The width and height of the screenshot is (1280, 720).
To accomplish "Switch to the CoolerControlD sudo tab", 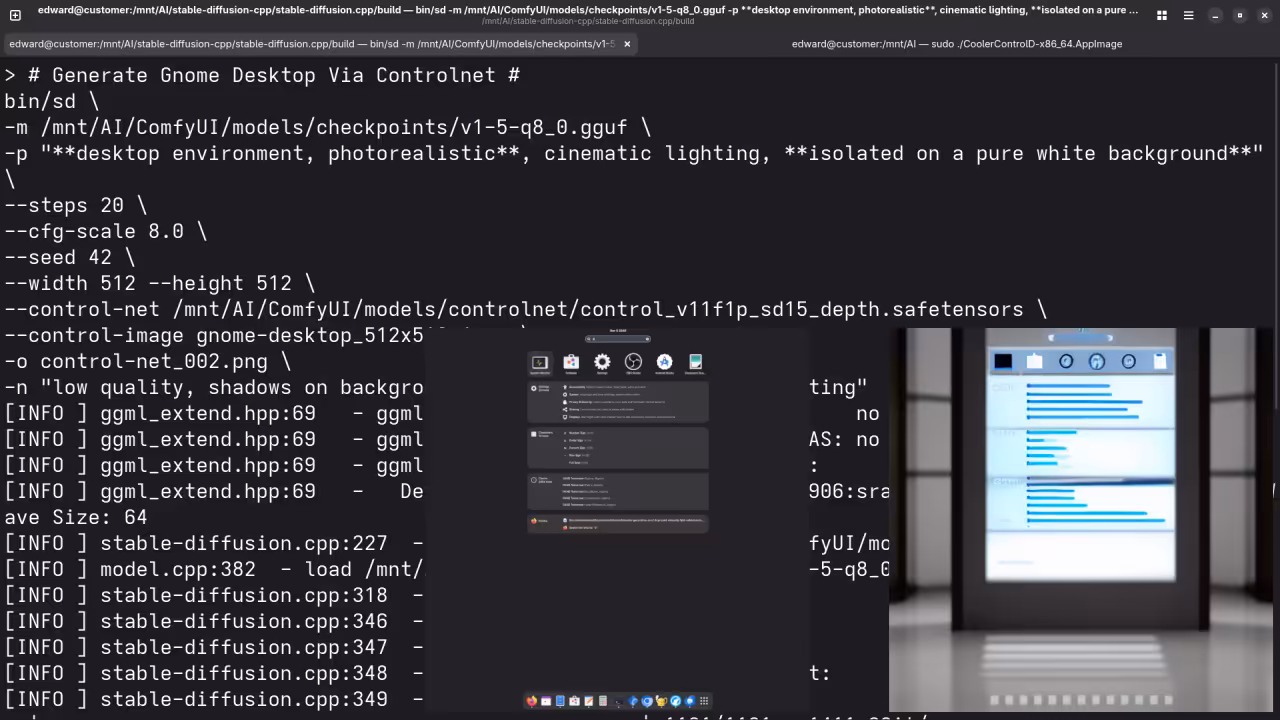I will [x=956, y=44].
